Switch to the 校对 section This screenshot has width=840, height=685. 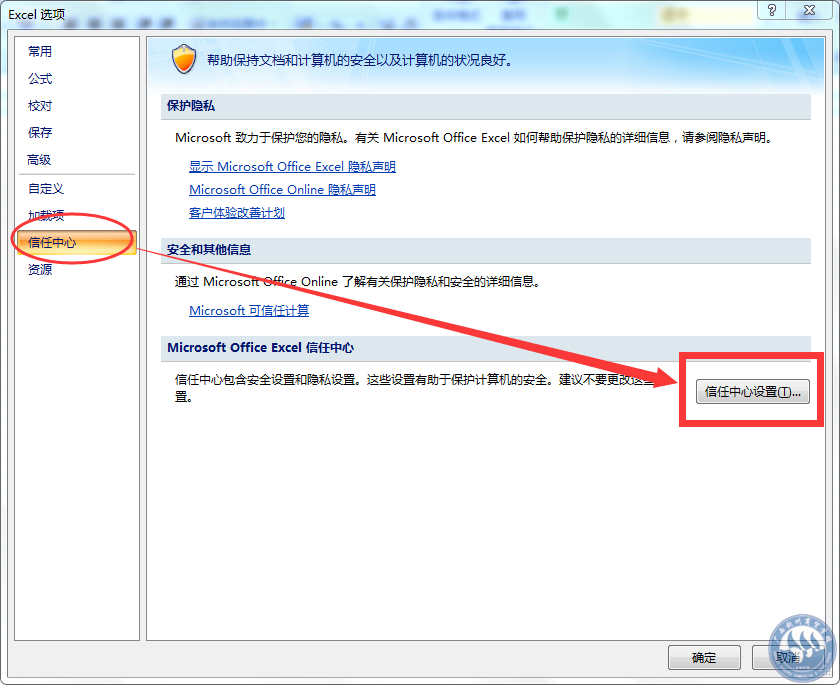[40, 106]
